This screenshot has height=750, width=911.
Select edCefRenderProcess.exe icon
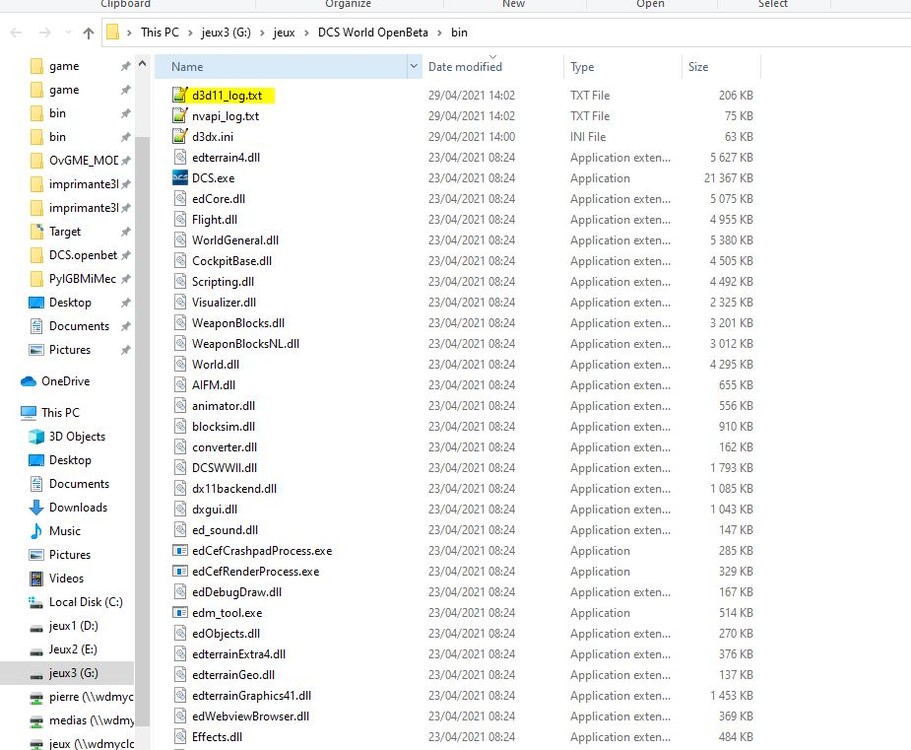(180, 571)
